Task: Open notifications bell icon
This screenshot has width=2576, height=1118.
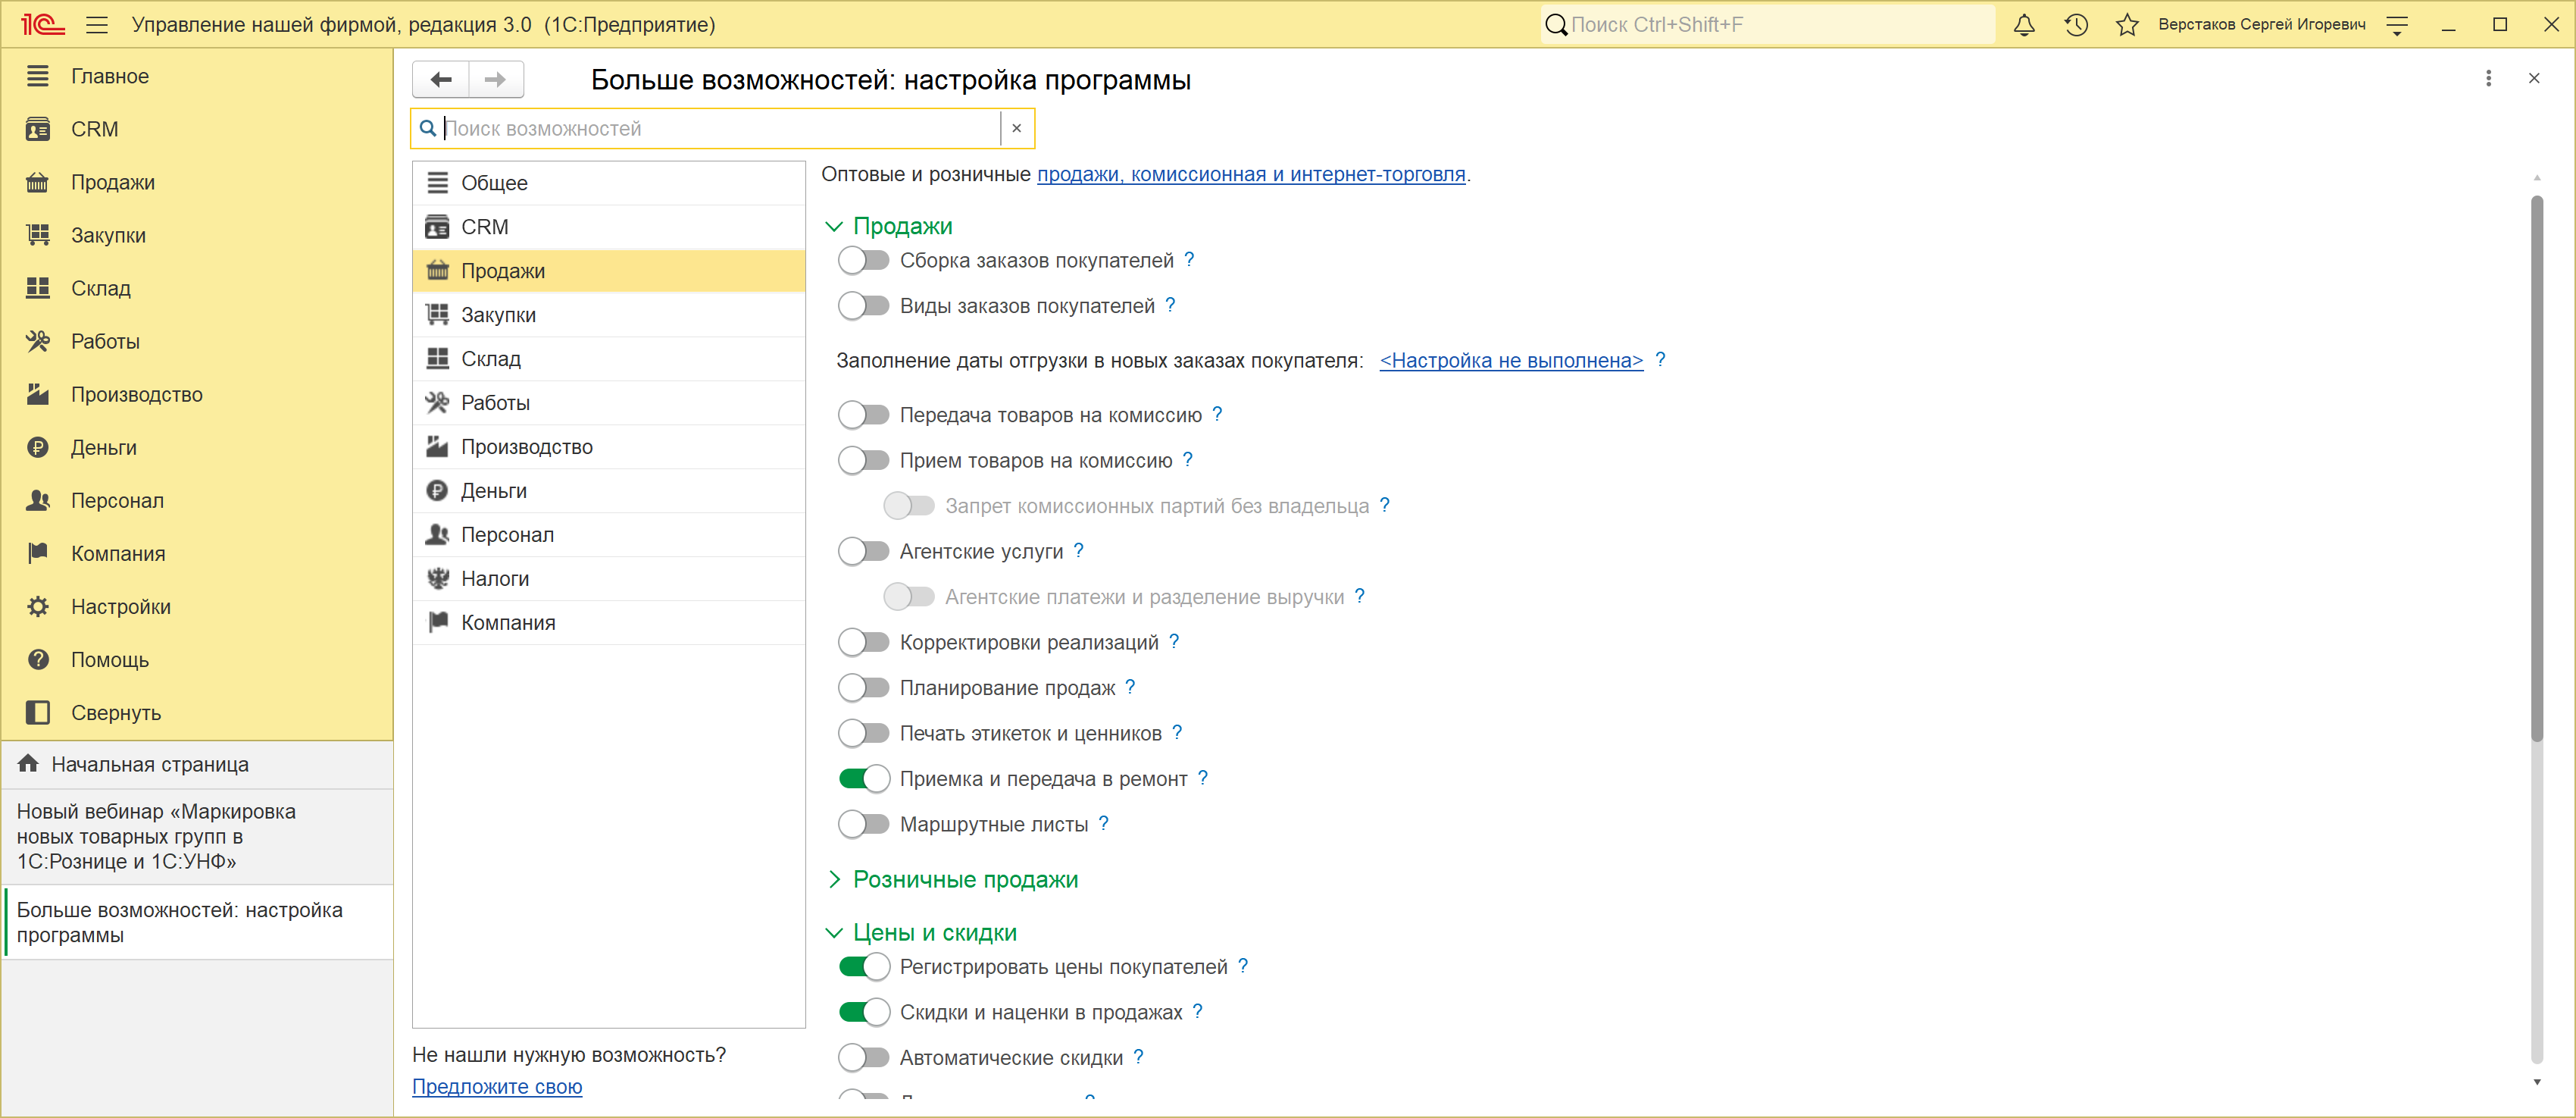Action: [x=2024, y=25]
